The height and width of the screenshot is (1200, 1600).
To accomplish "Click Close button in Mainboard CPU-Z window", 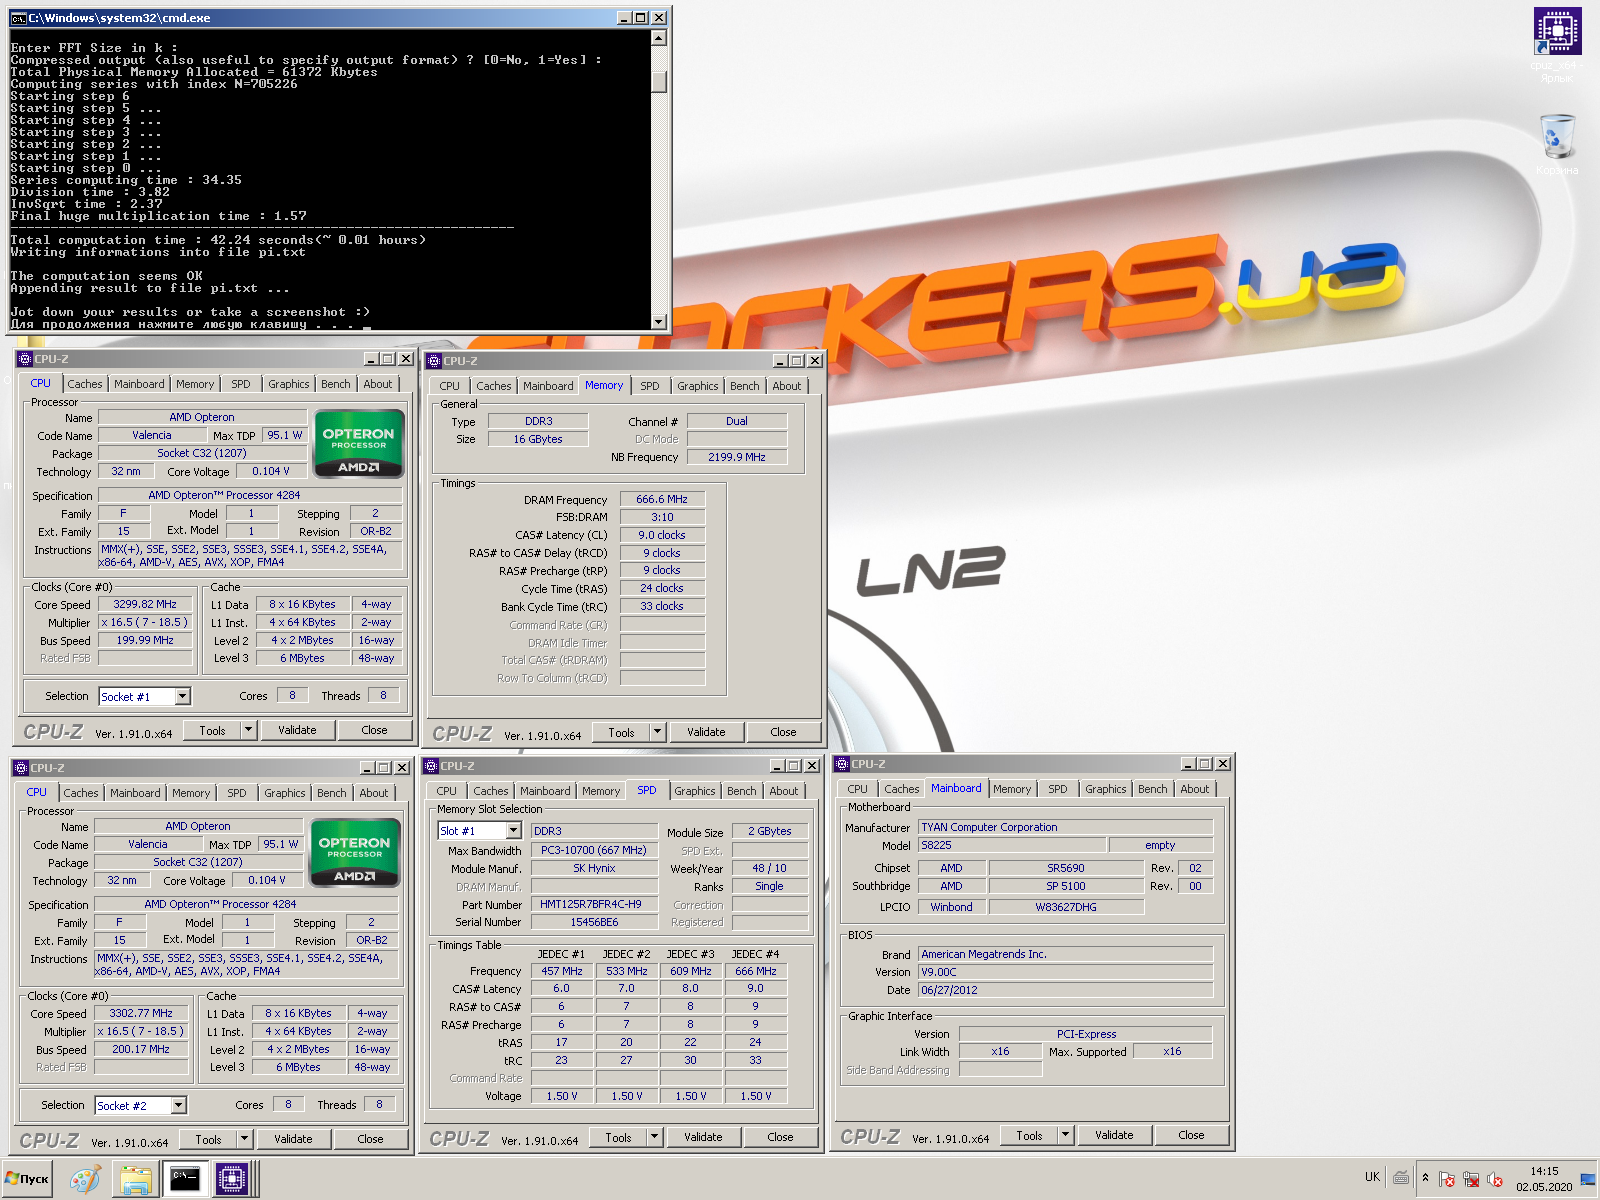I will pos(1191,1135).
